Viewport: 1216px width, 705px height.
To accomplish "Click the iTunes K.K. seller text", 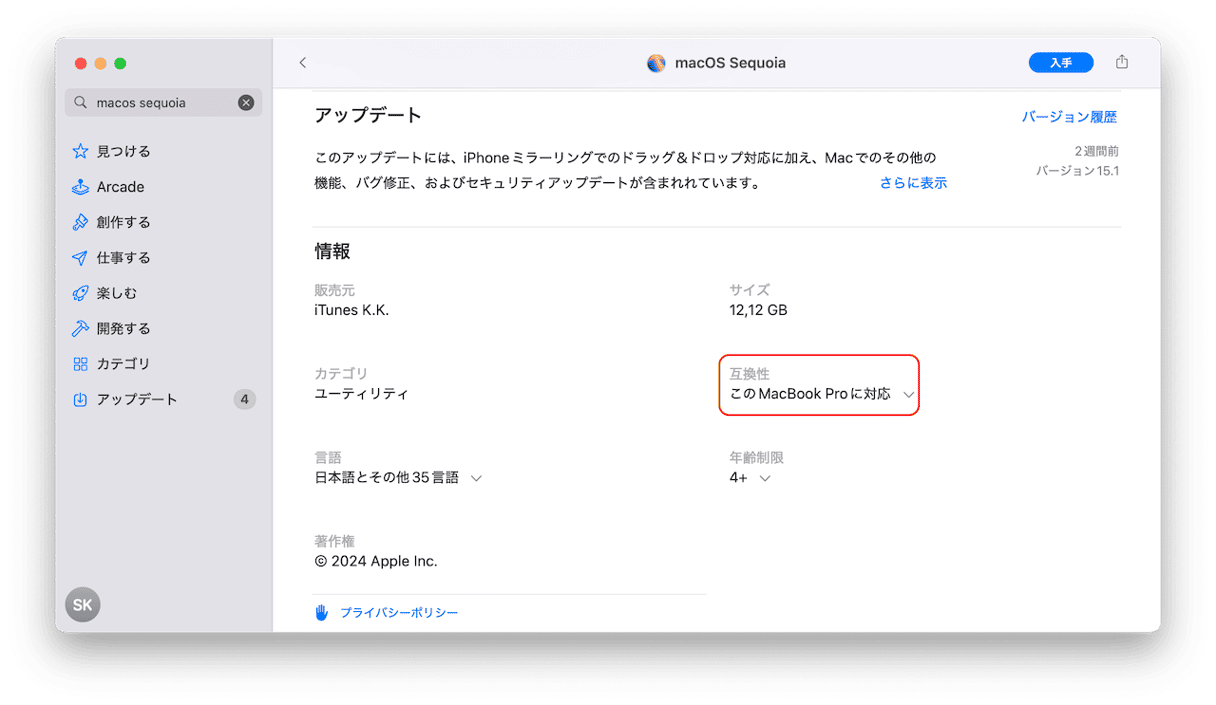I will point(351,310).
